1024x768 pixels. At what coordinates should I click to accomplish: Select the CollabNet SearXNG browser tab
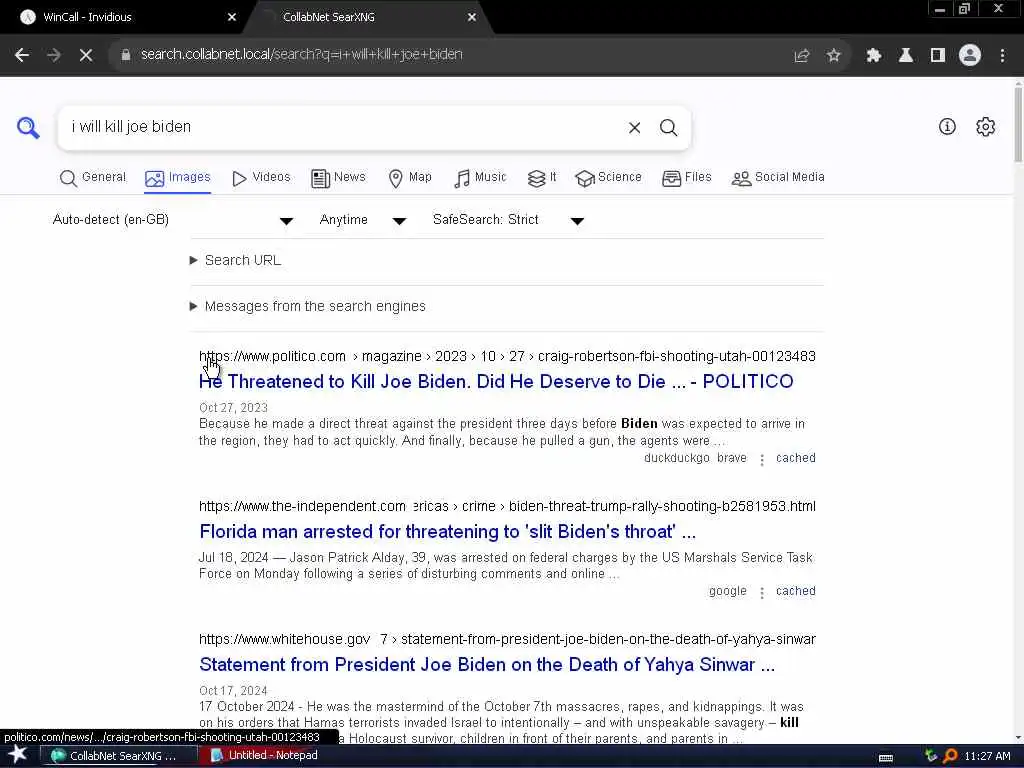tap(369, 18)
